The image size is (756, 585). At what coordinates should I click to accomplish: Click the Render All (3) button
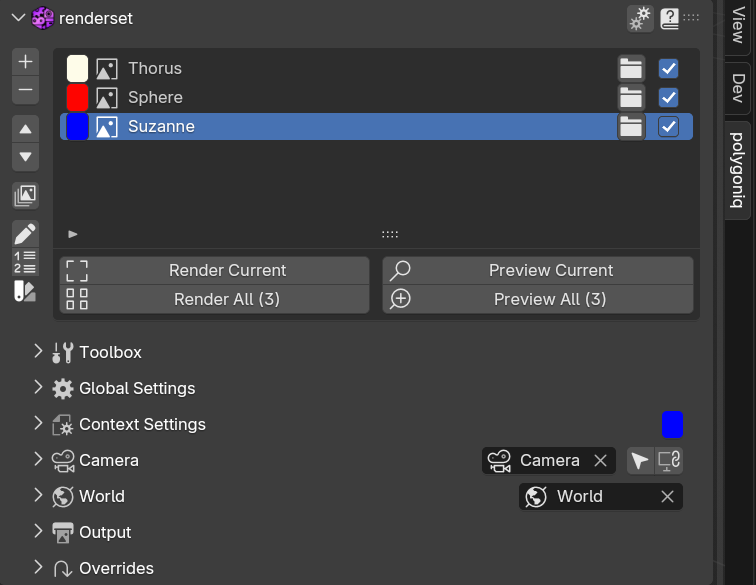(215, 299)
